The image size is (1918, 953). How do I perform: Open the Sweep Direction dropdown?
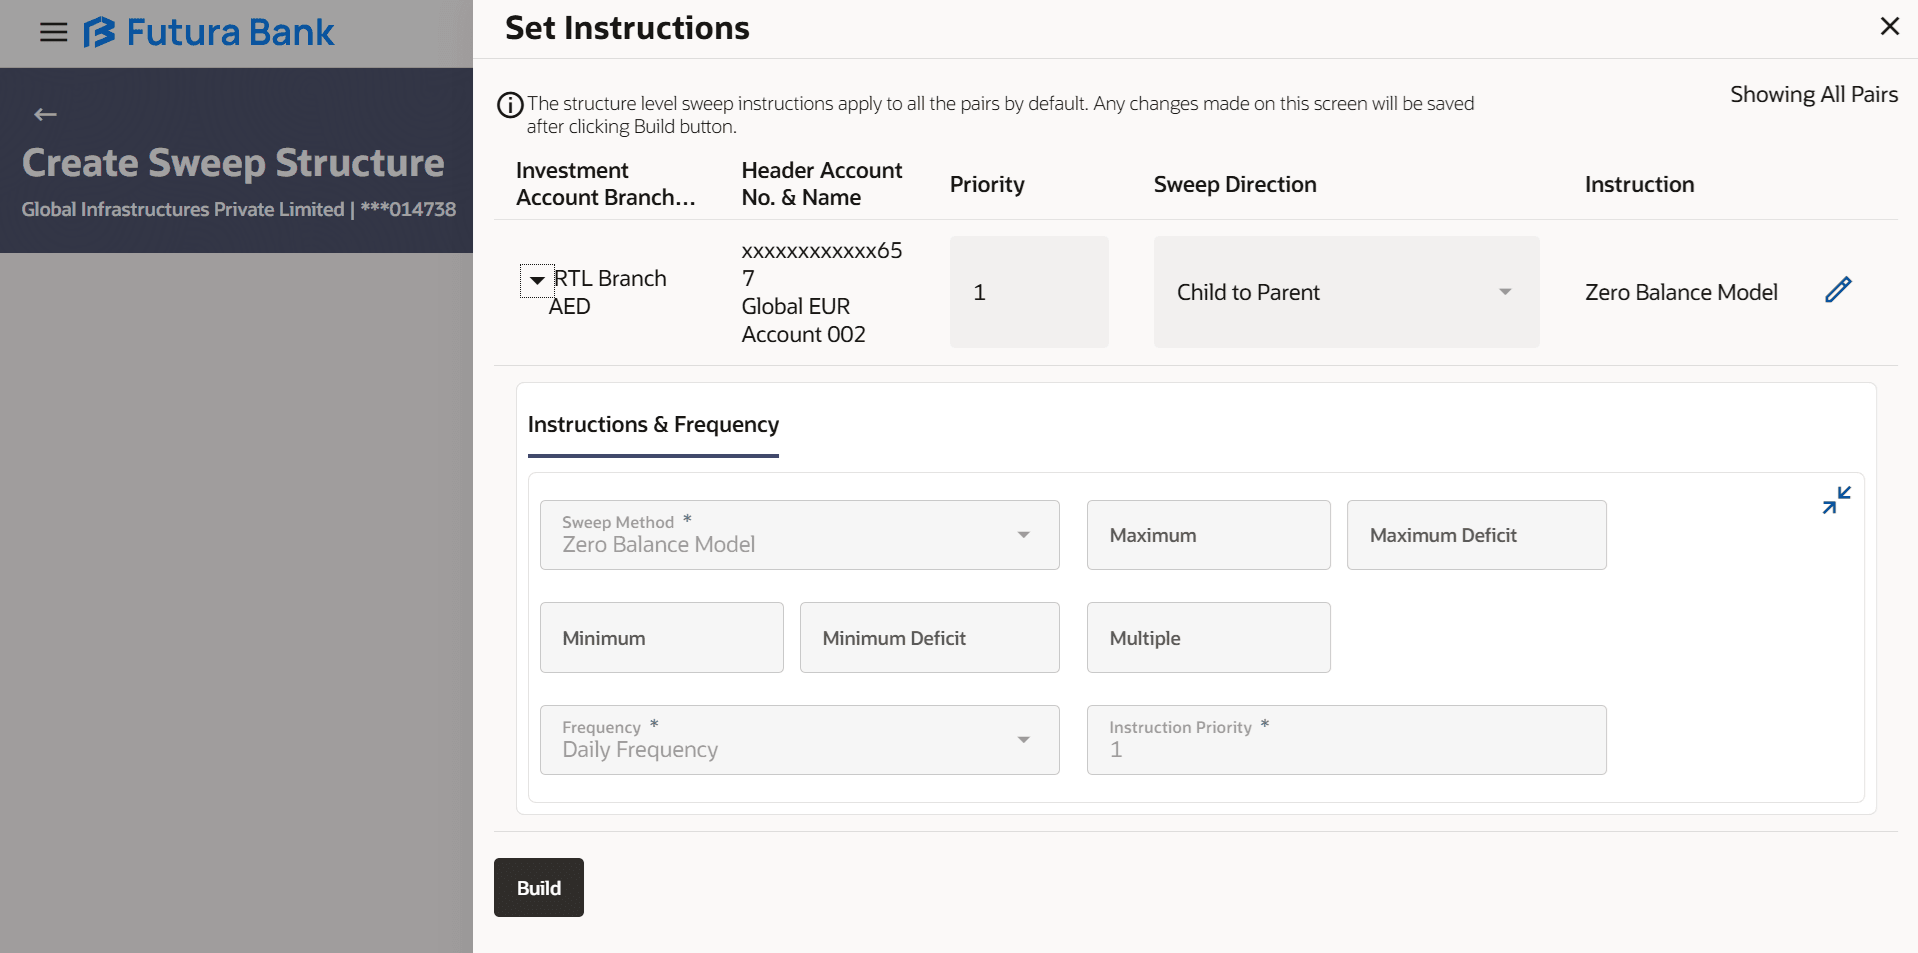coord(1345,292)
